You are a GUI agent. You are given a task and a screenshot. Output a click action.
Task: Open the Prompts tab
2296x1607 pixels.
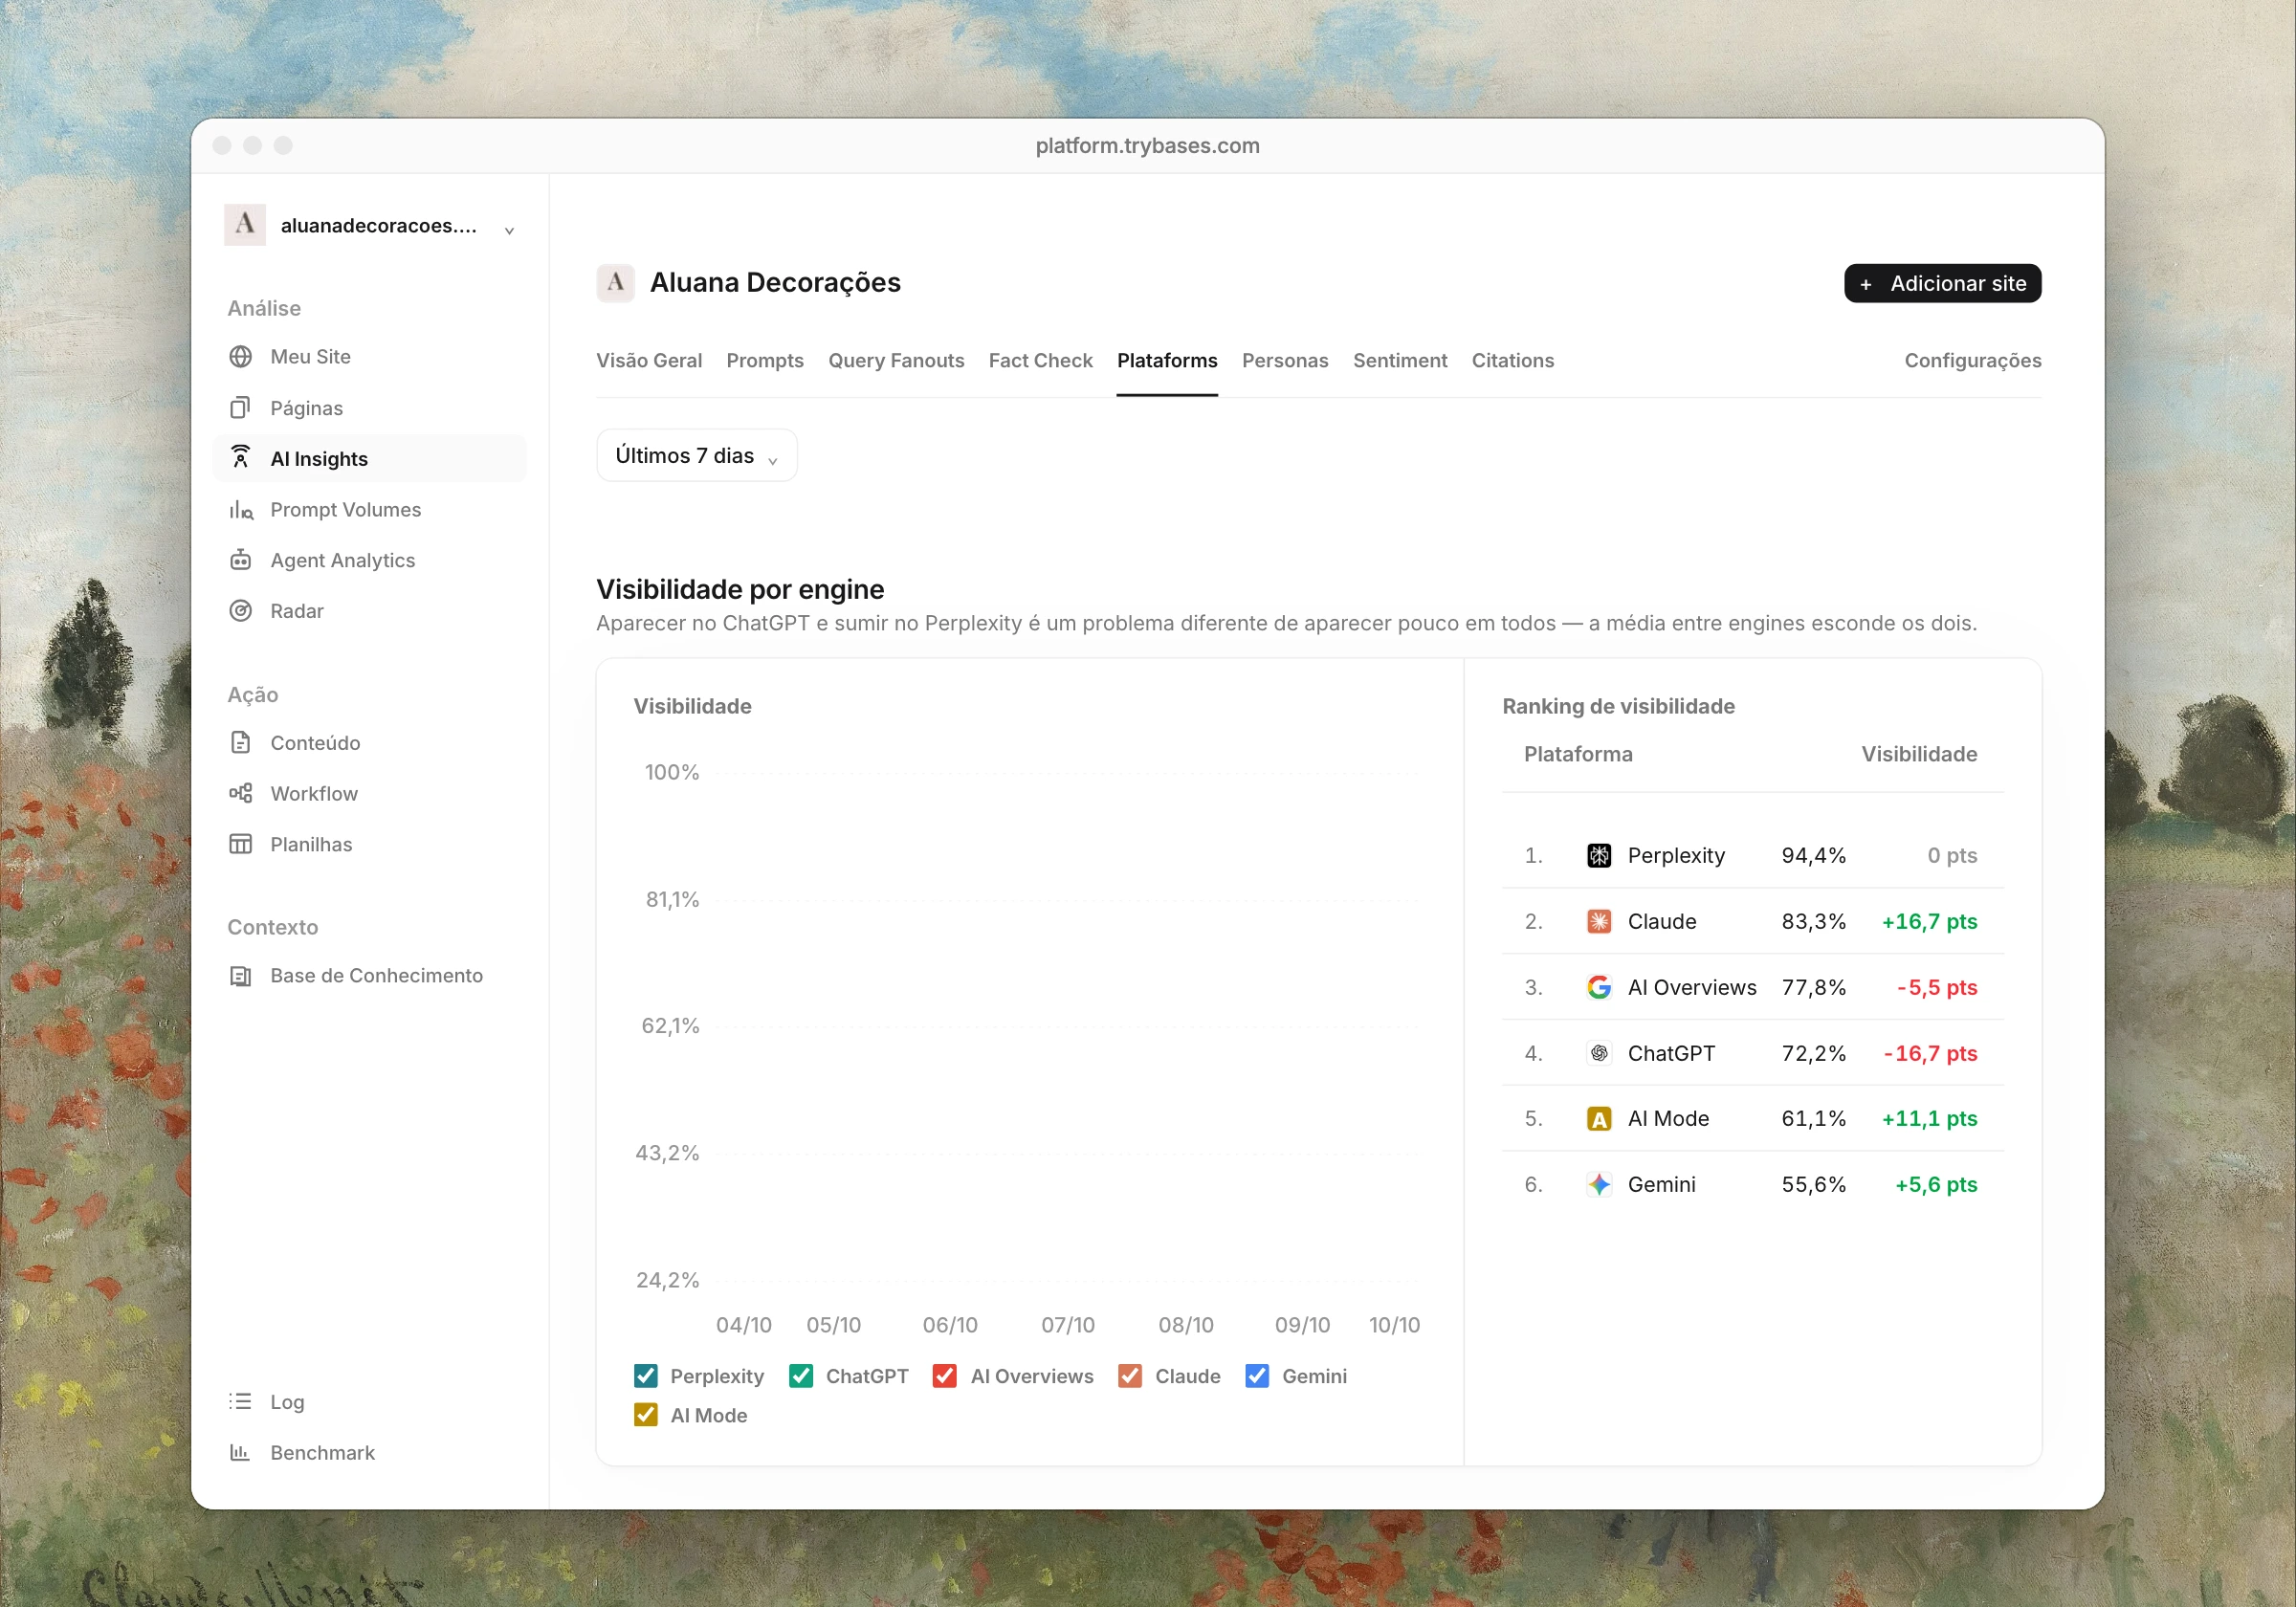tap(765, 361)
